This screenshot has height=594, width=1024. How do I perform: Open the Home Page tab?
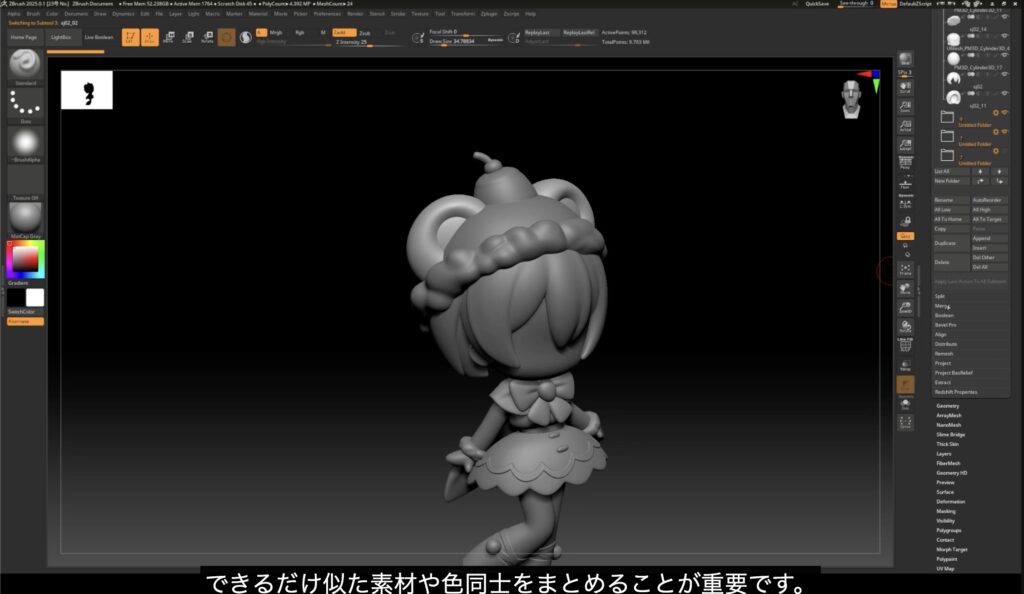coord(24,37)
